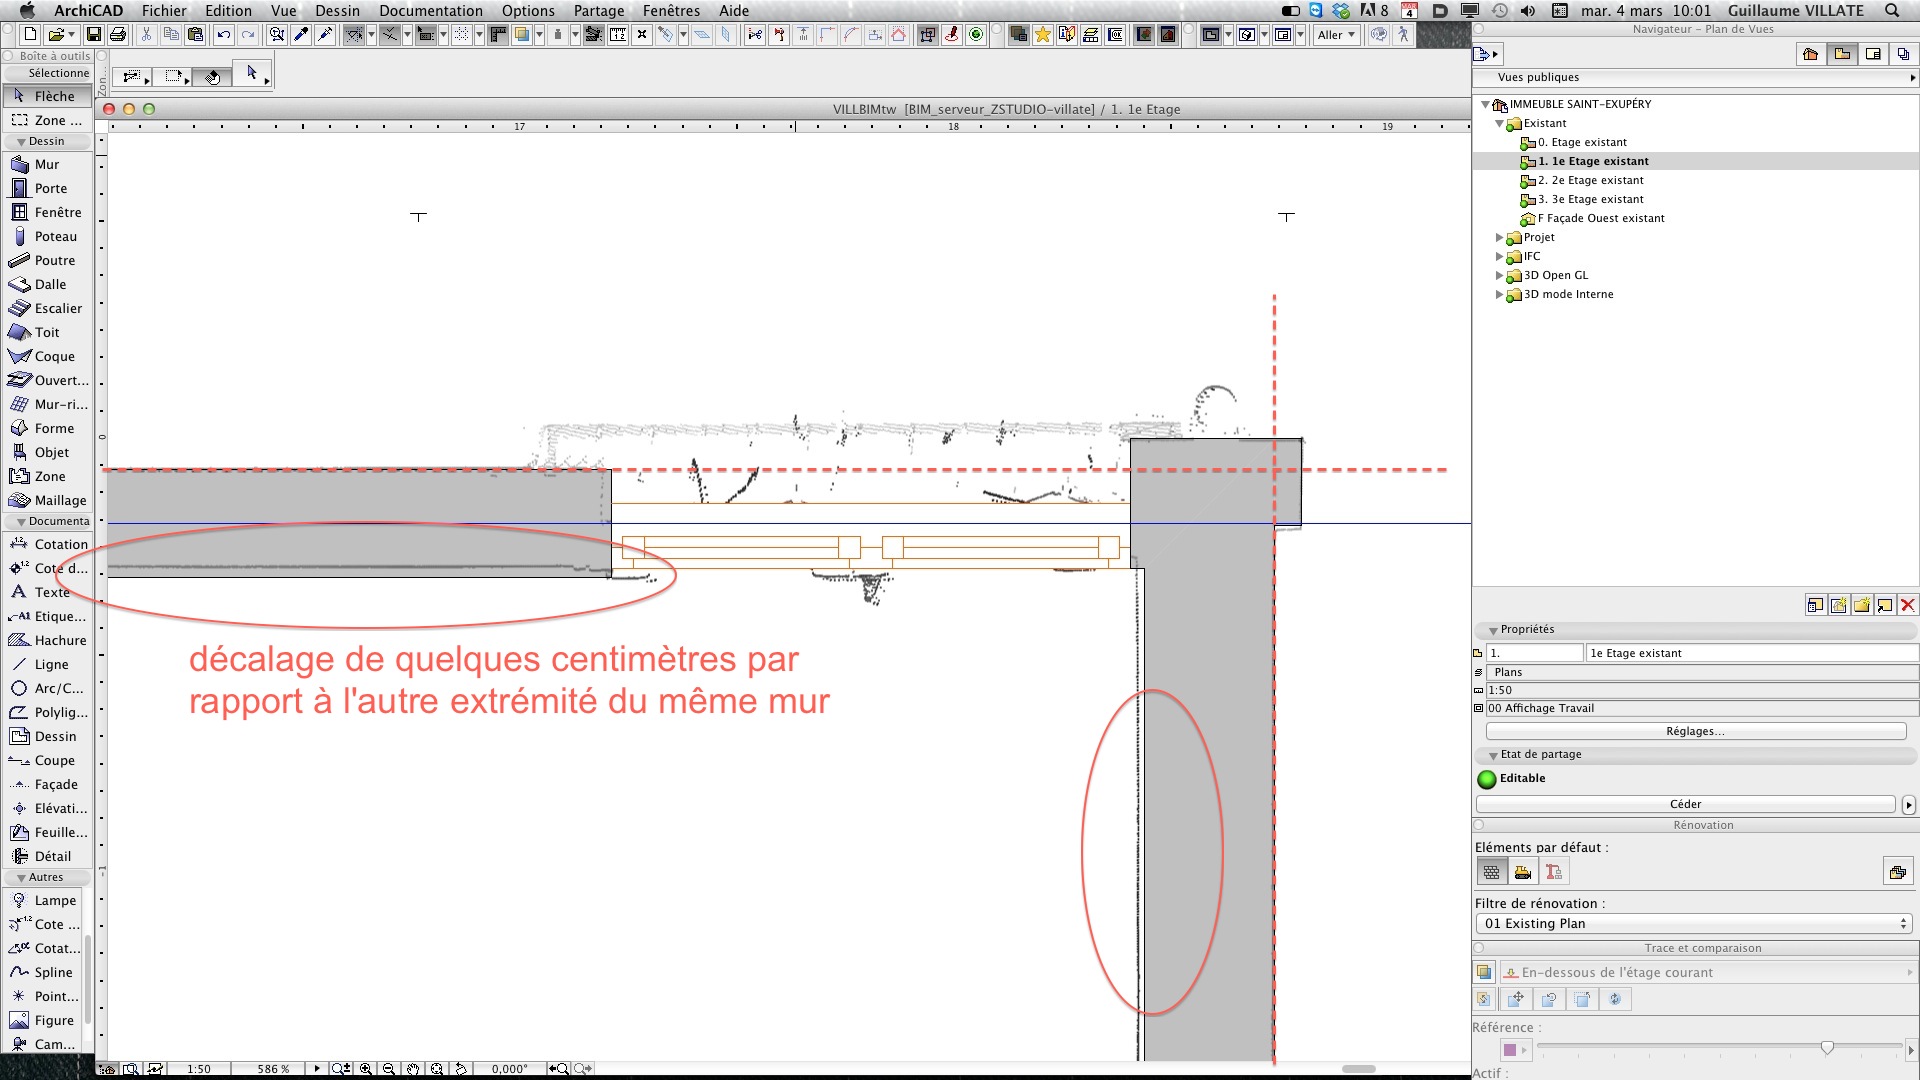Screen dimensions: 1920x1080
Task: Click the Céder button
Action: (1685, 804)
